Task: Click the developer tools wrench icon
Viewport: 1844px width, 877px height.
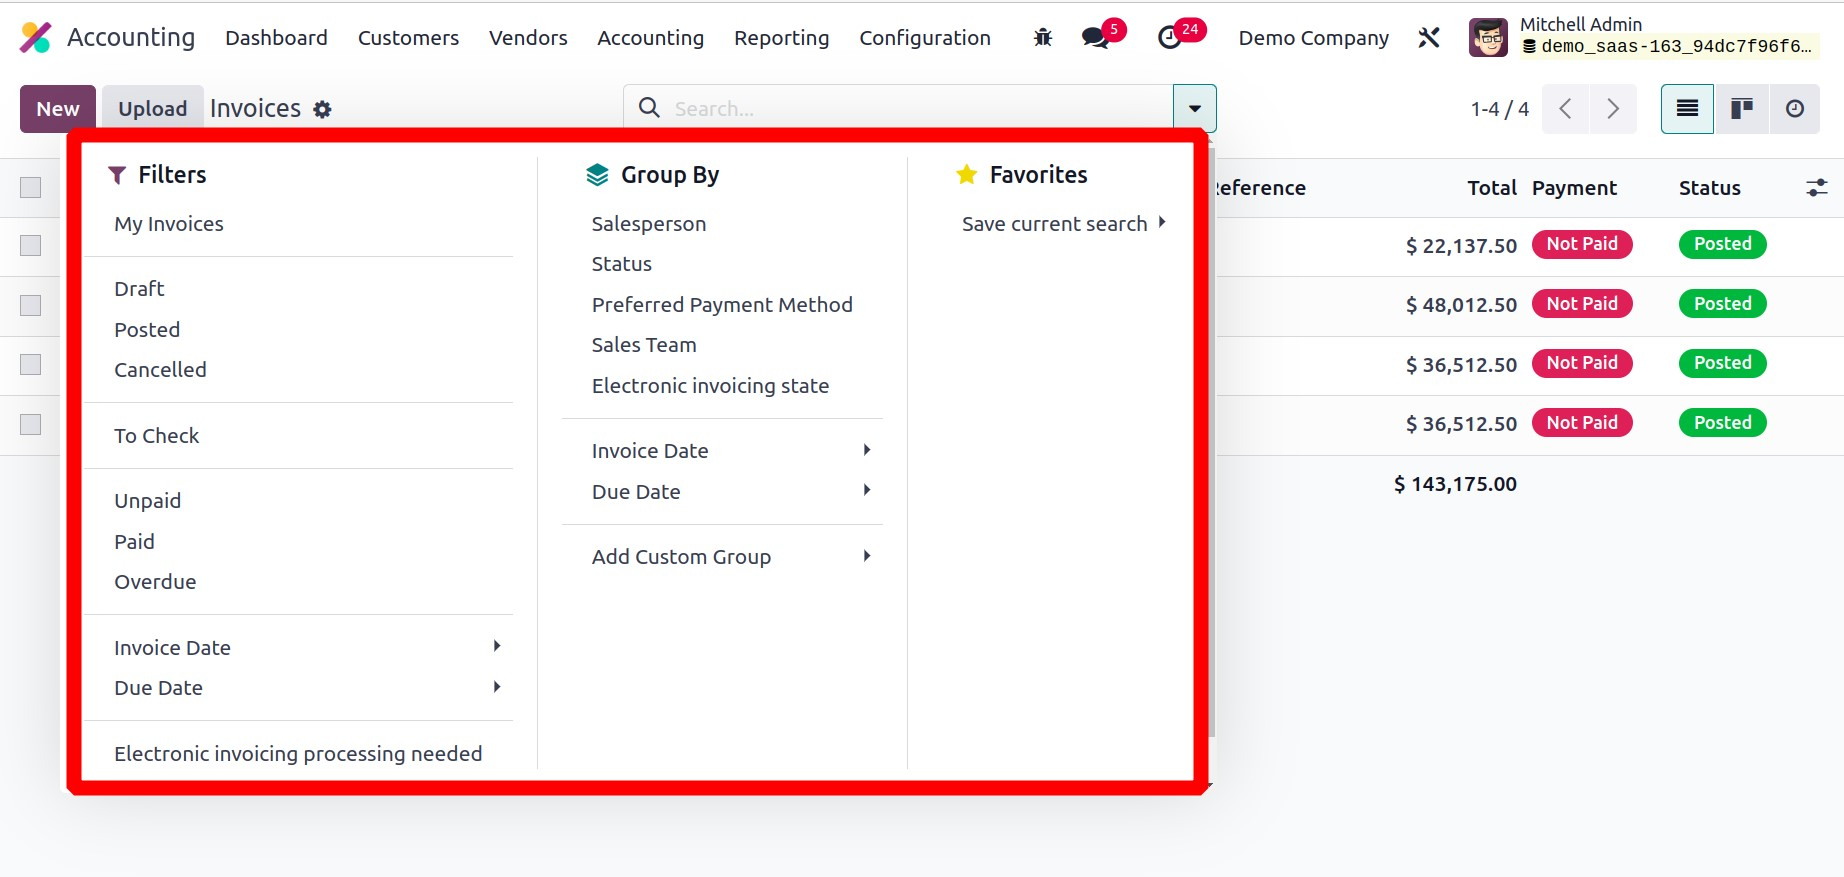Action: coord(1429,38)
